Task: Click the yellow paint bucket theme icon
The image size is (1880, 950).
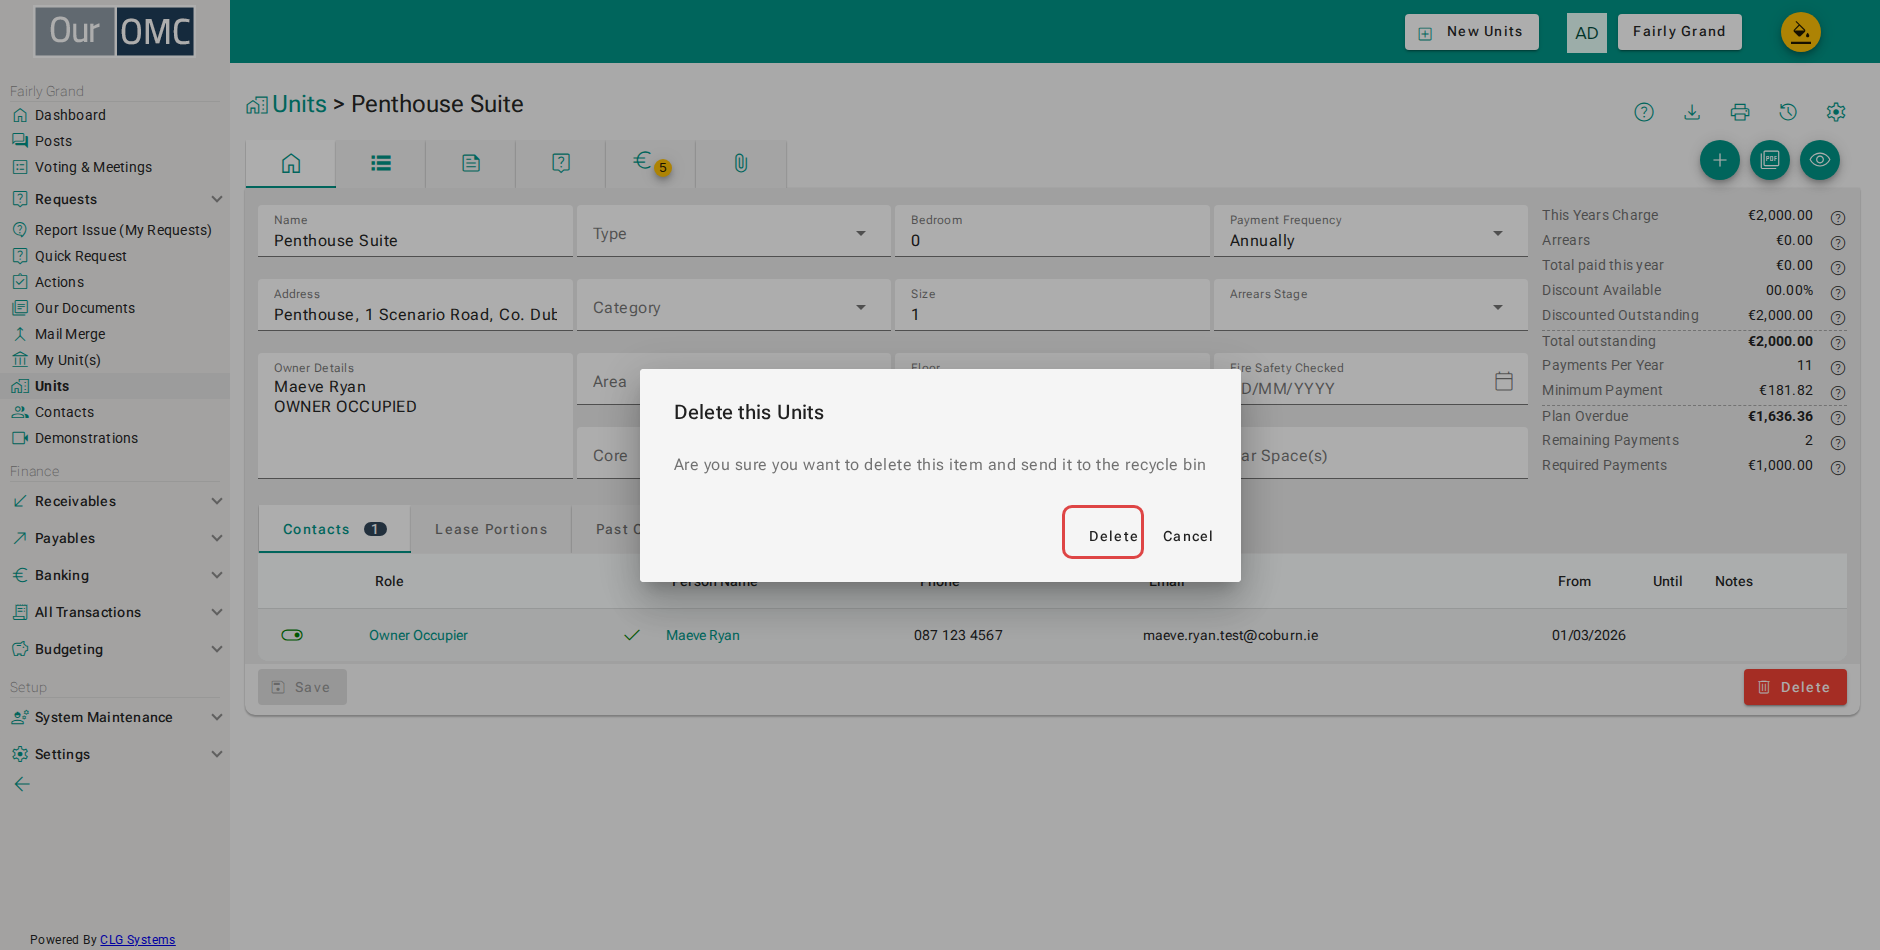Action: click(x=1801, y=32)
